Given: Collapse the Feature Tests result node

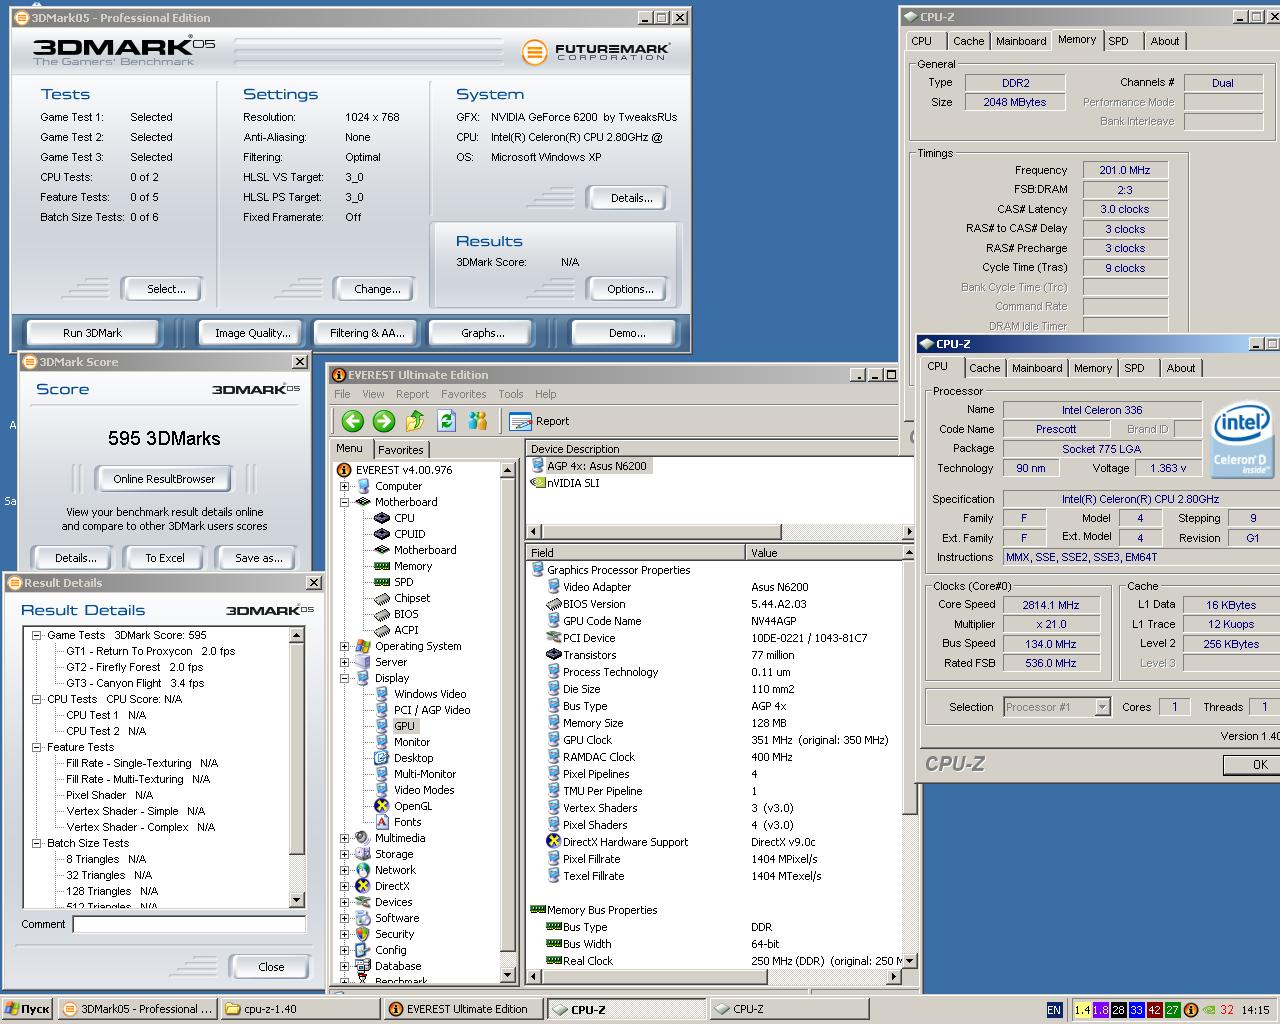Looking at the screenshot, I should 37,747.
